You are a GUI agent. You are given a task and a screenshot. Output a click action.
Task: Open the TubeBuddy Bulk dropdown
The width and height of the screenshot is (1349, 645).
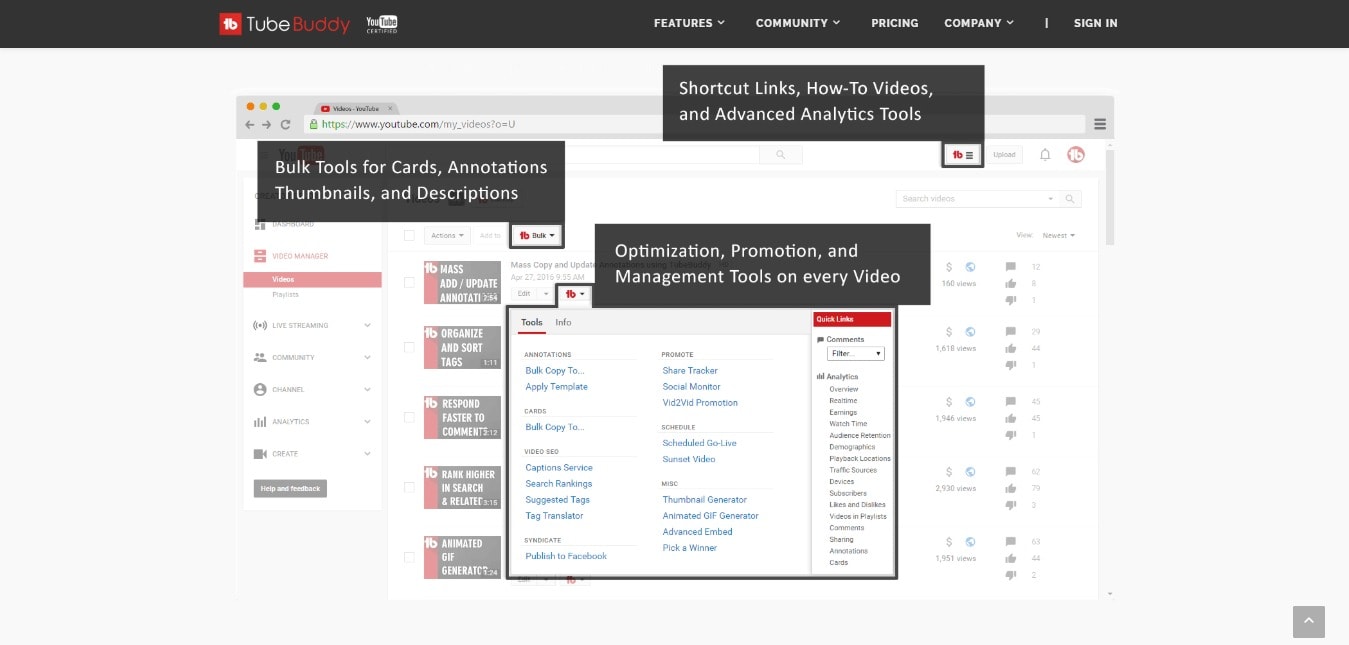[538, 236]
